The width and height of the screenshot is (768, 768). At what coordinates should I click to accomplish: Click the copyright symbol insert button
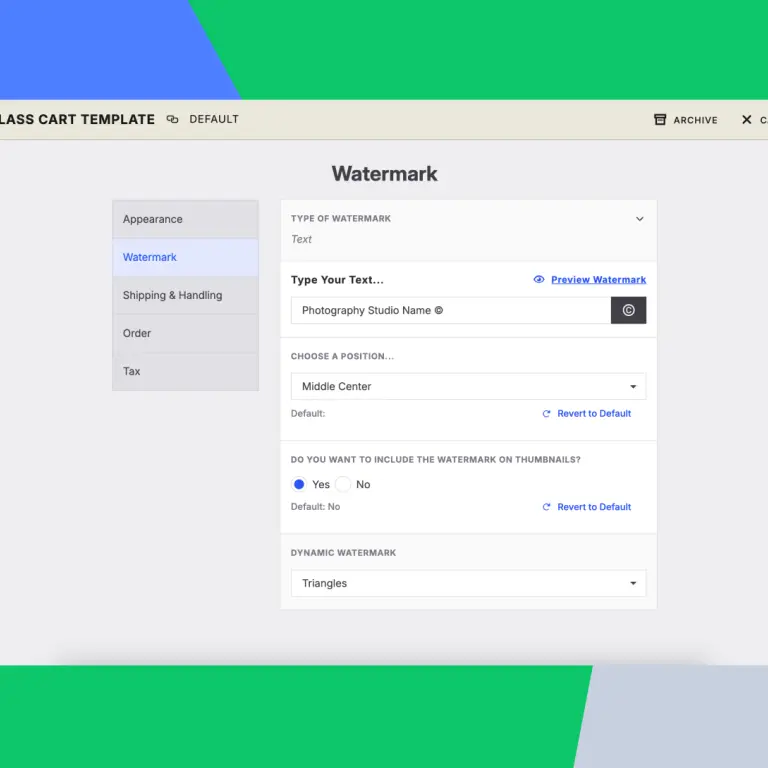tap(628, 311)
